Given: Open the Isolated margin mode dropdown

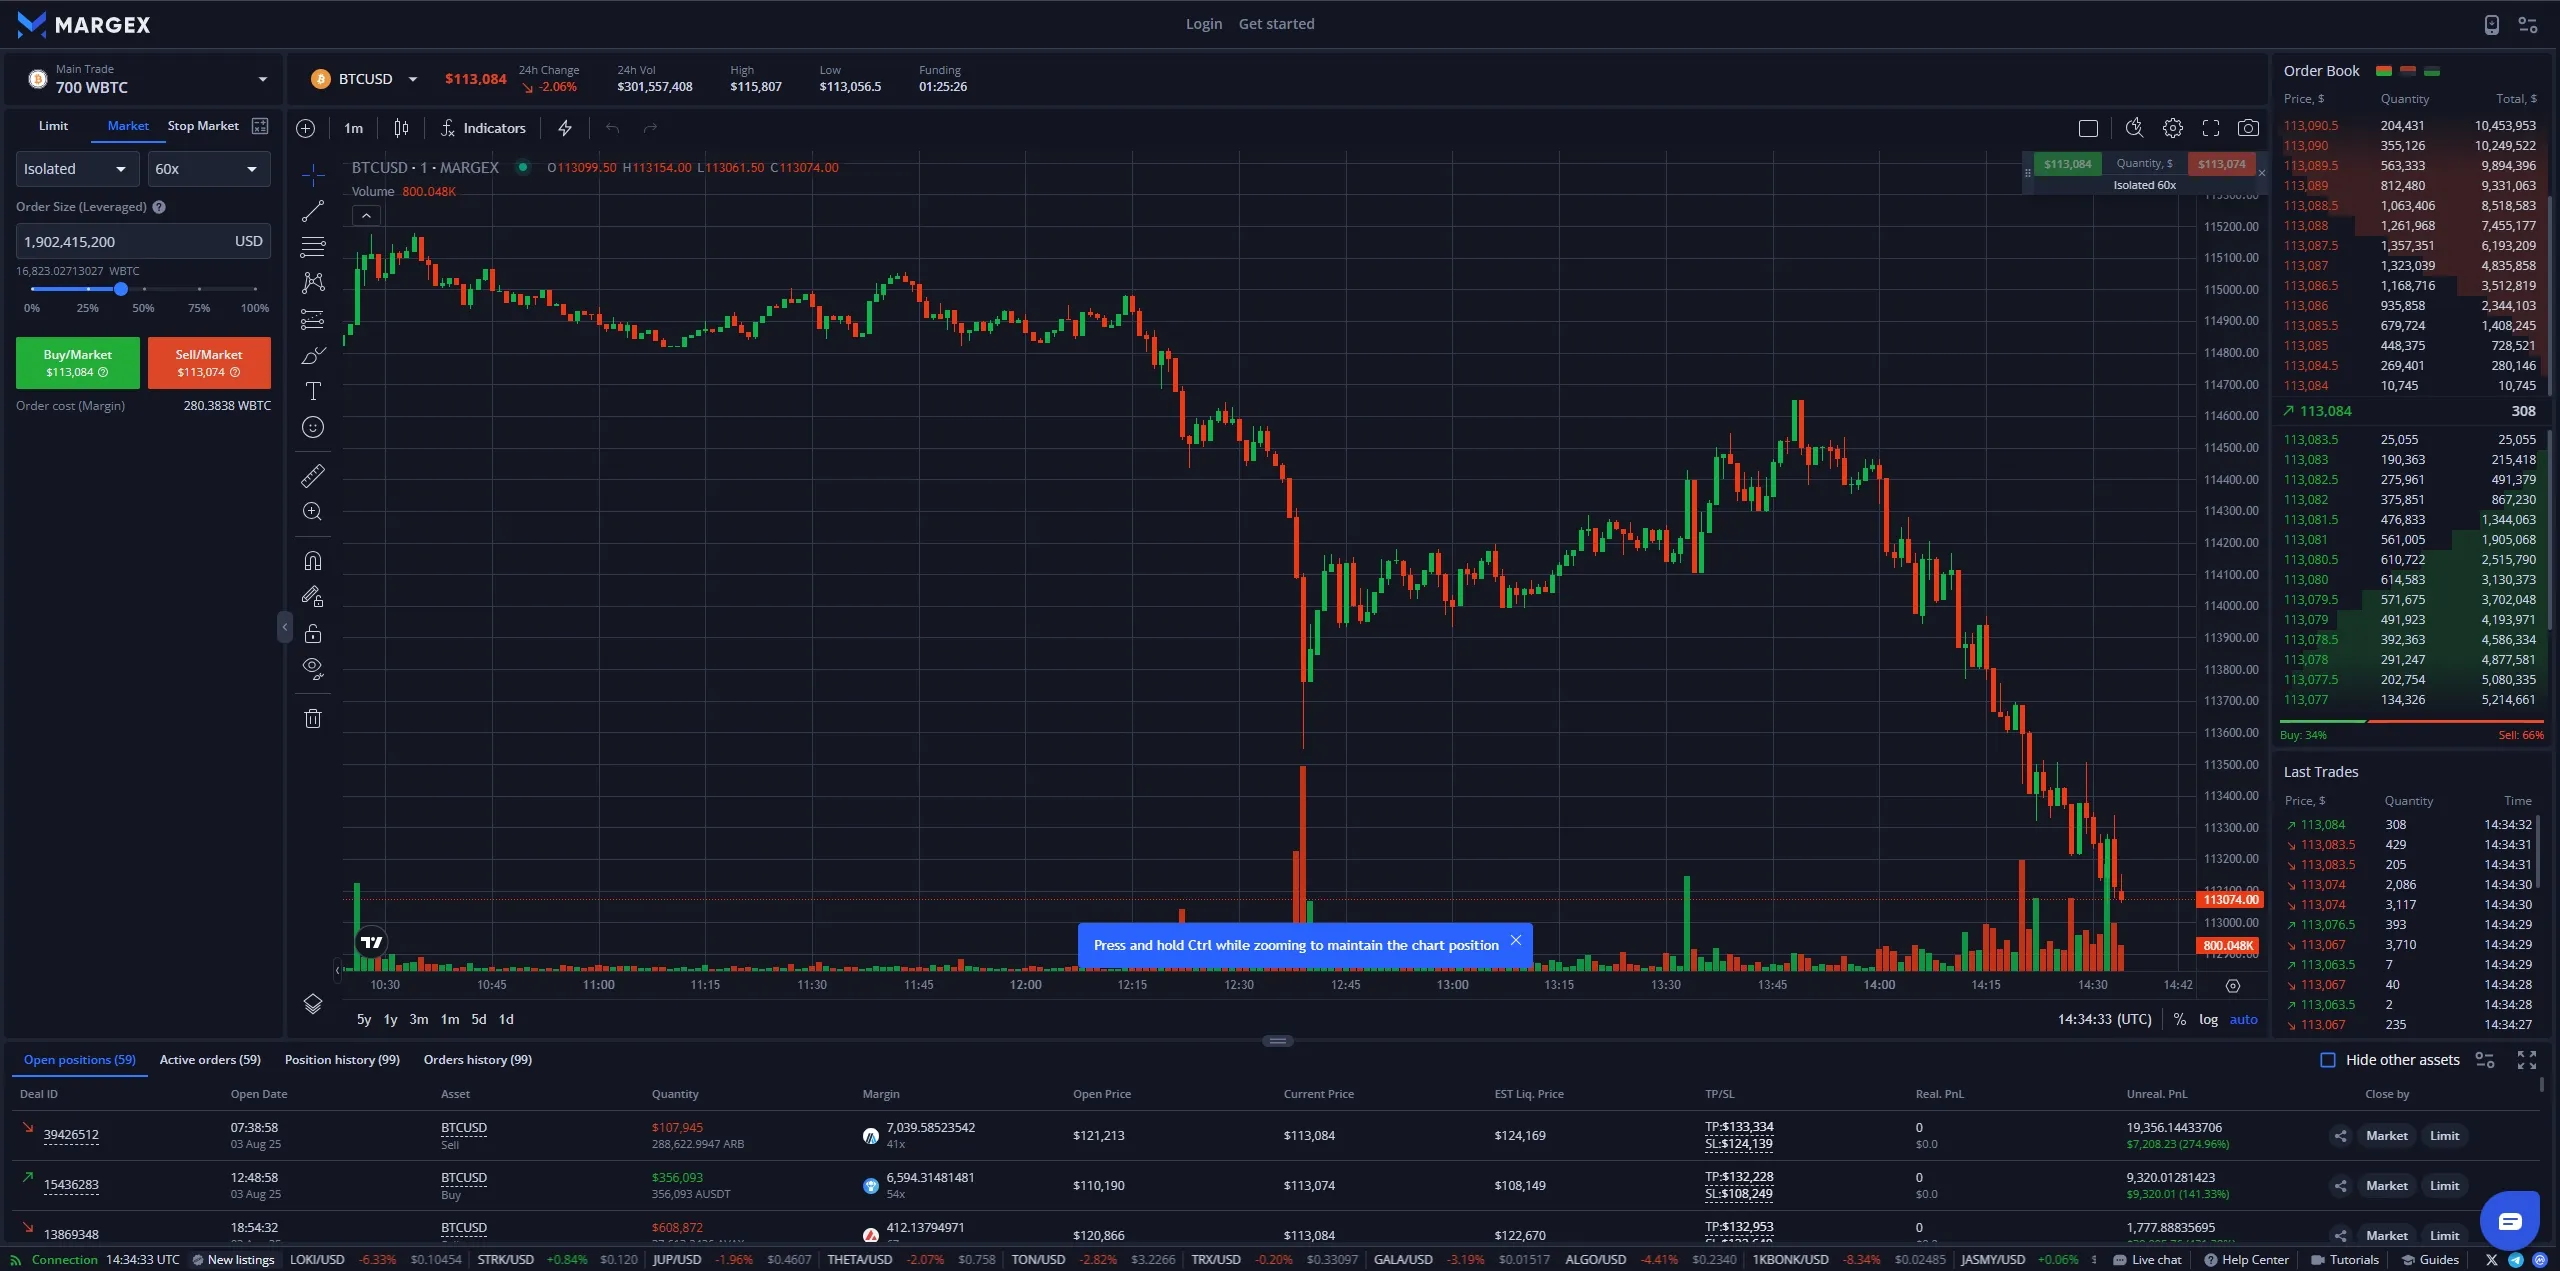Looking at the screenshot, I should (x=77, y=169).
